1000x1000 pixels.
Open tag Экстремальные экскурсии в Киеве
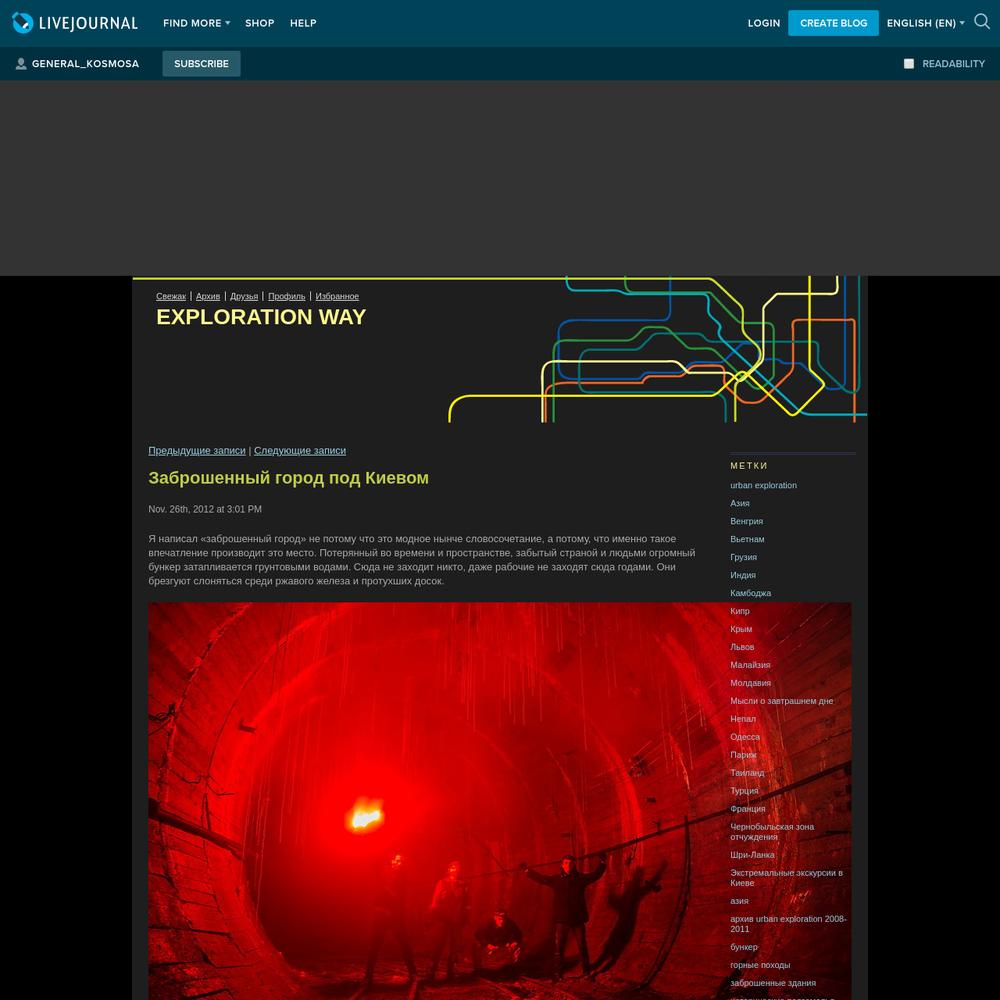tap(786, 878)
